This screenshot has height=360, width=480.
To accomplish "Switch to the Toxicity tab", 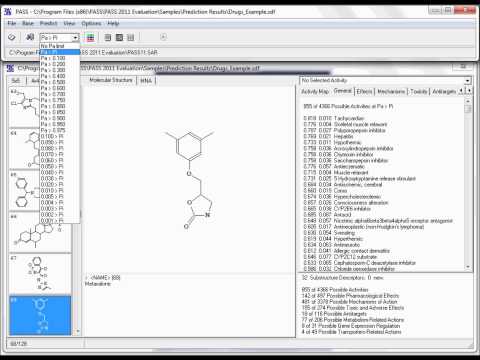I will click(419, 91).
